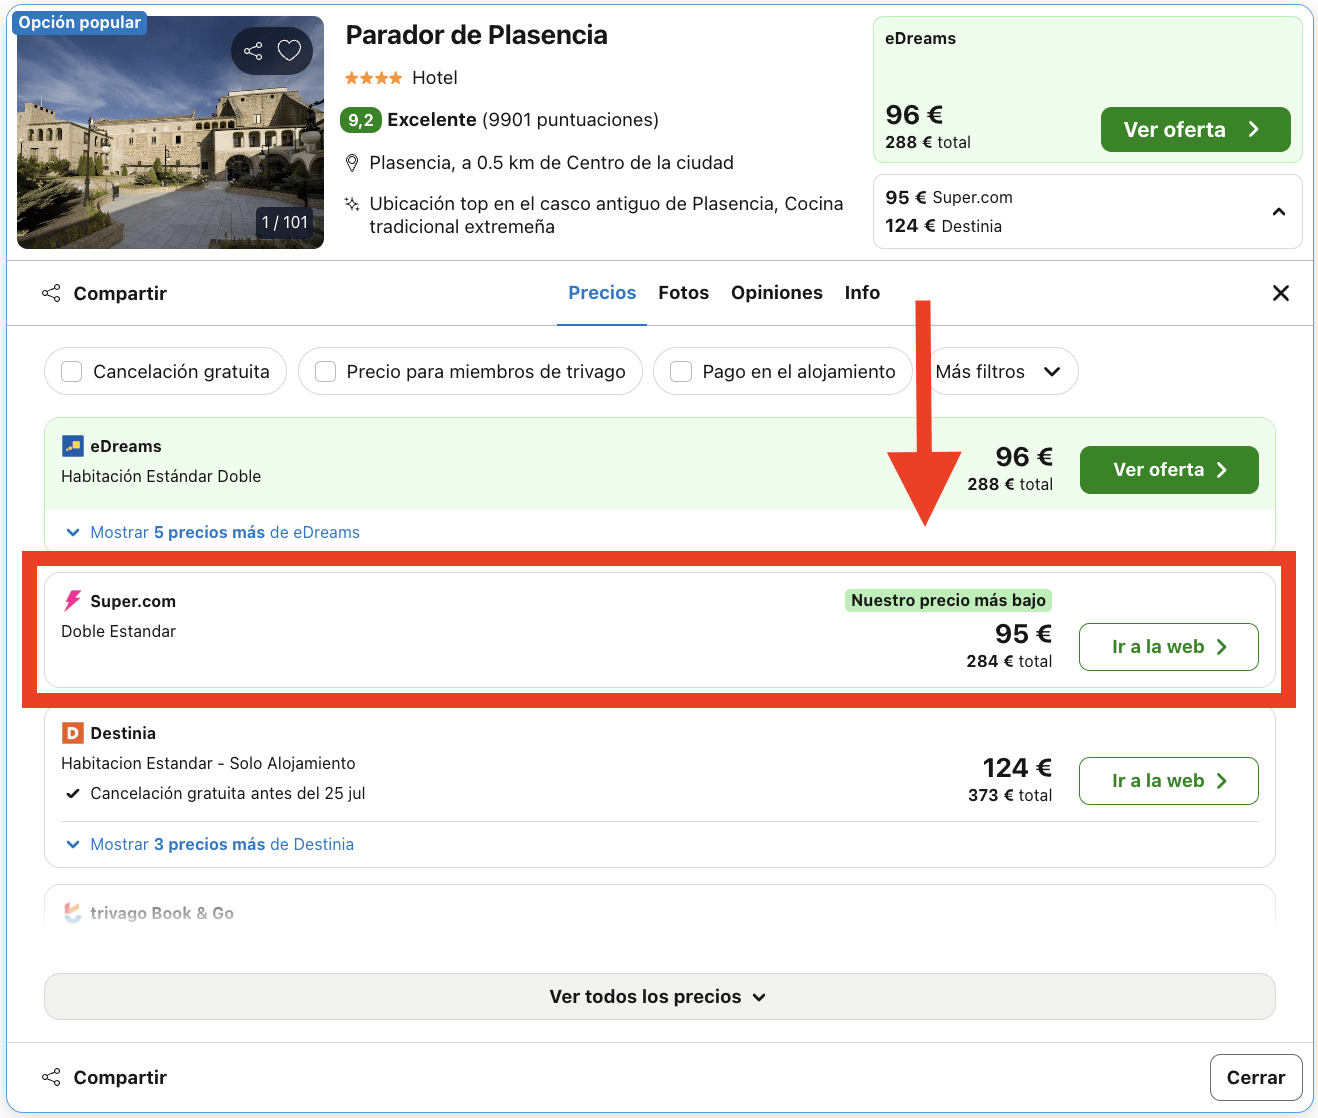
Task: Click the Super.com lightning logo icon
Action: 72,601
